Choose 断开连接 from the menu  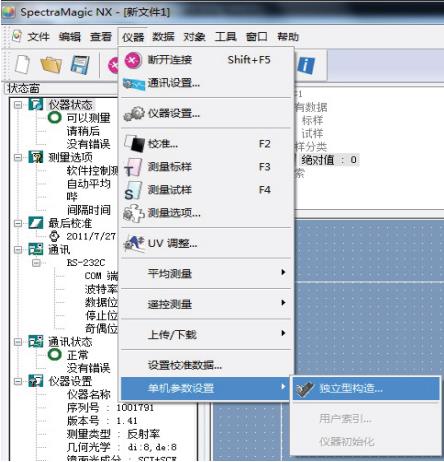pos(206,60)
